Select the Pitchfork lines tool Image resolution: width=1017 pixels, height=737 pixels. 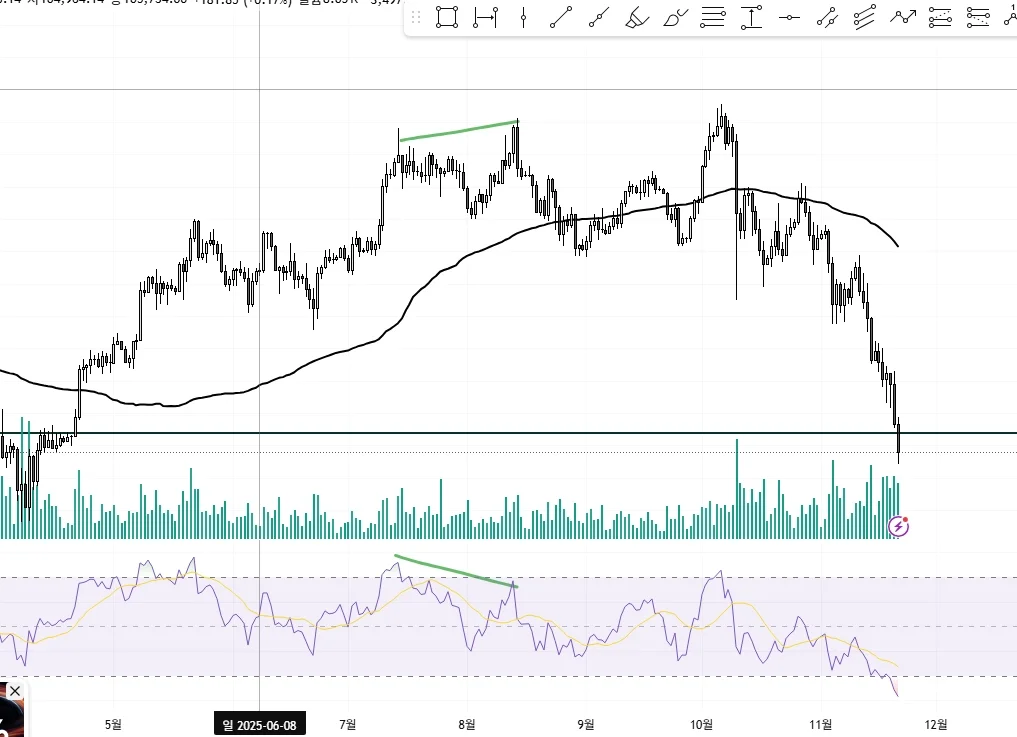[865, 18]
